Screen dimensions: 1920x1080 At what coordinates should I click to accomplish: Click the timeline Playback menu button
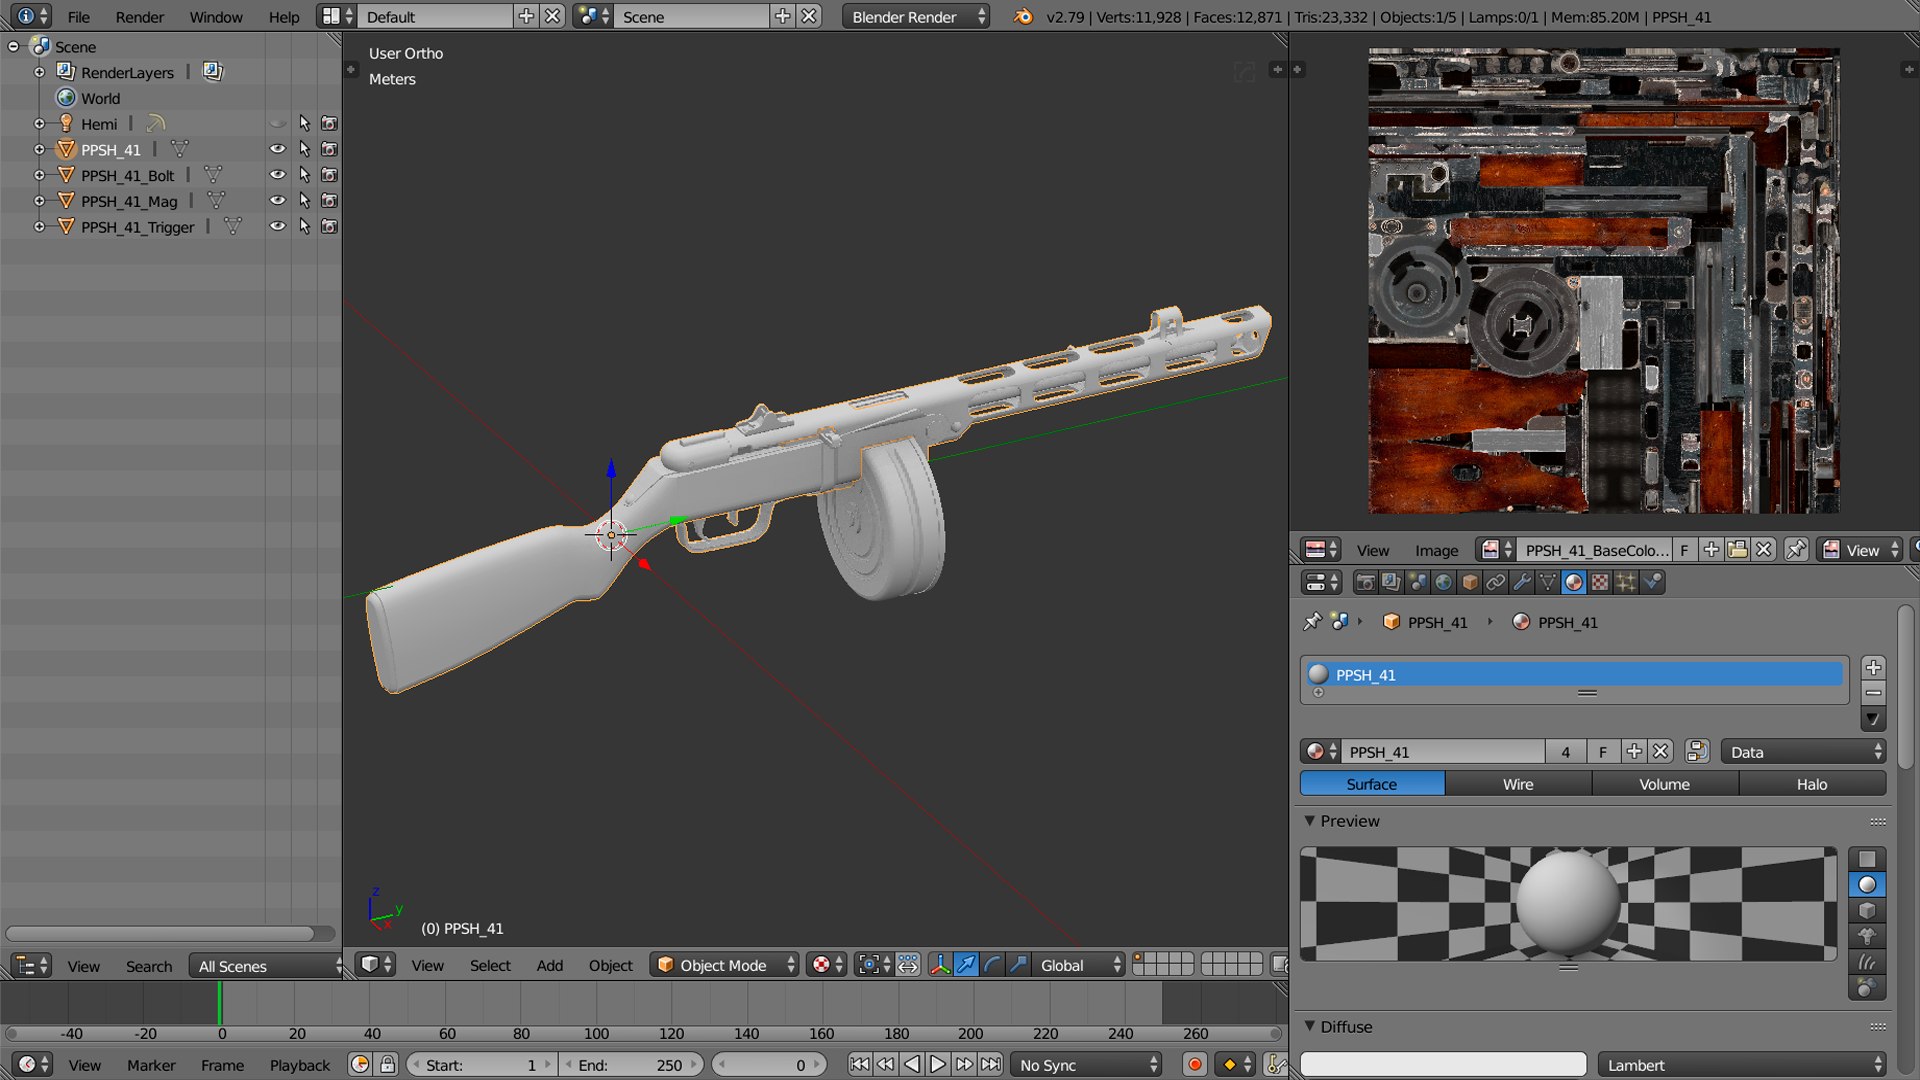click(299, 1065)
